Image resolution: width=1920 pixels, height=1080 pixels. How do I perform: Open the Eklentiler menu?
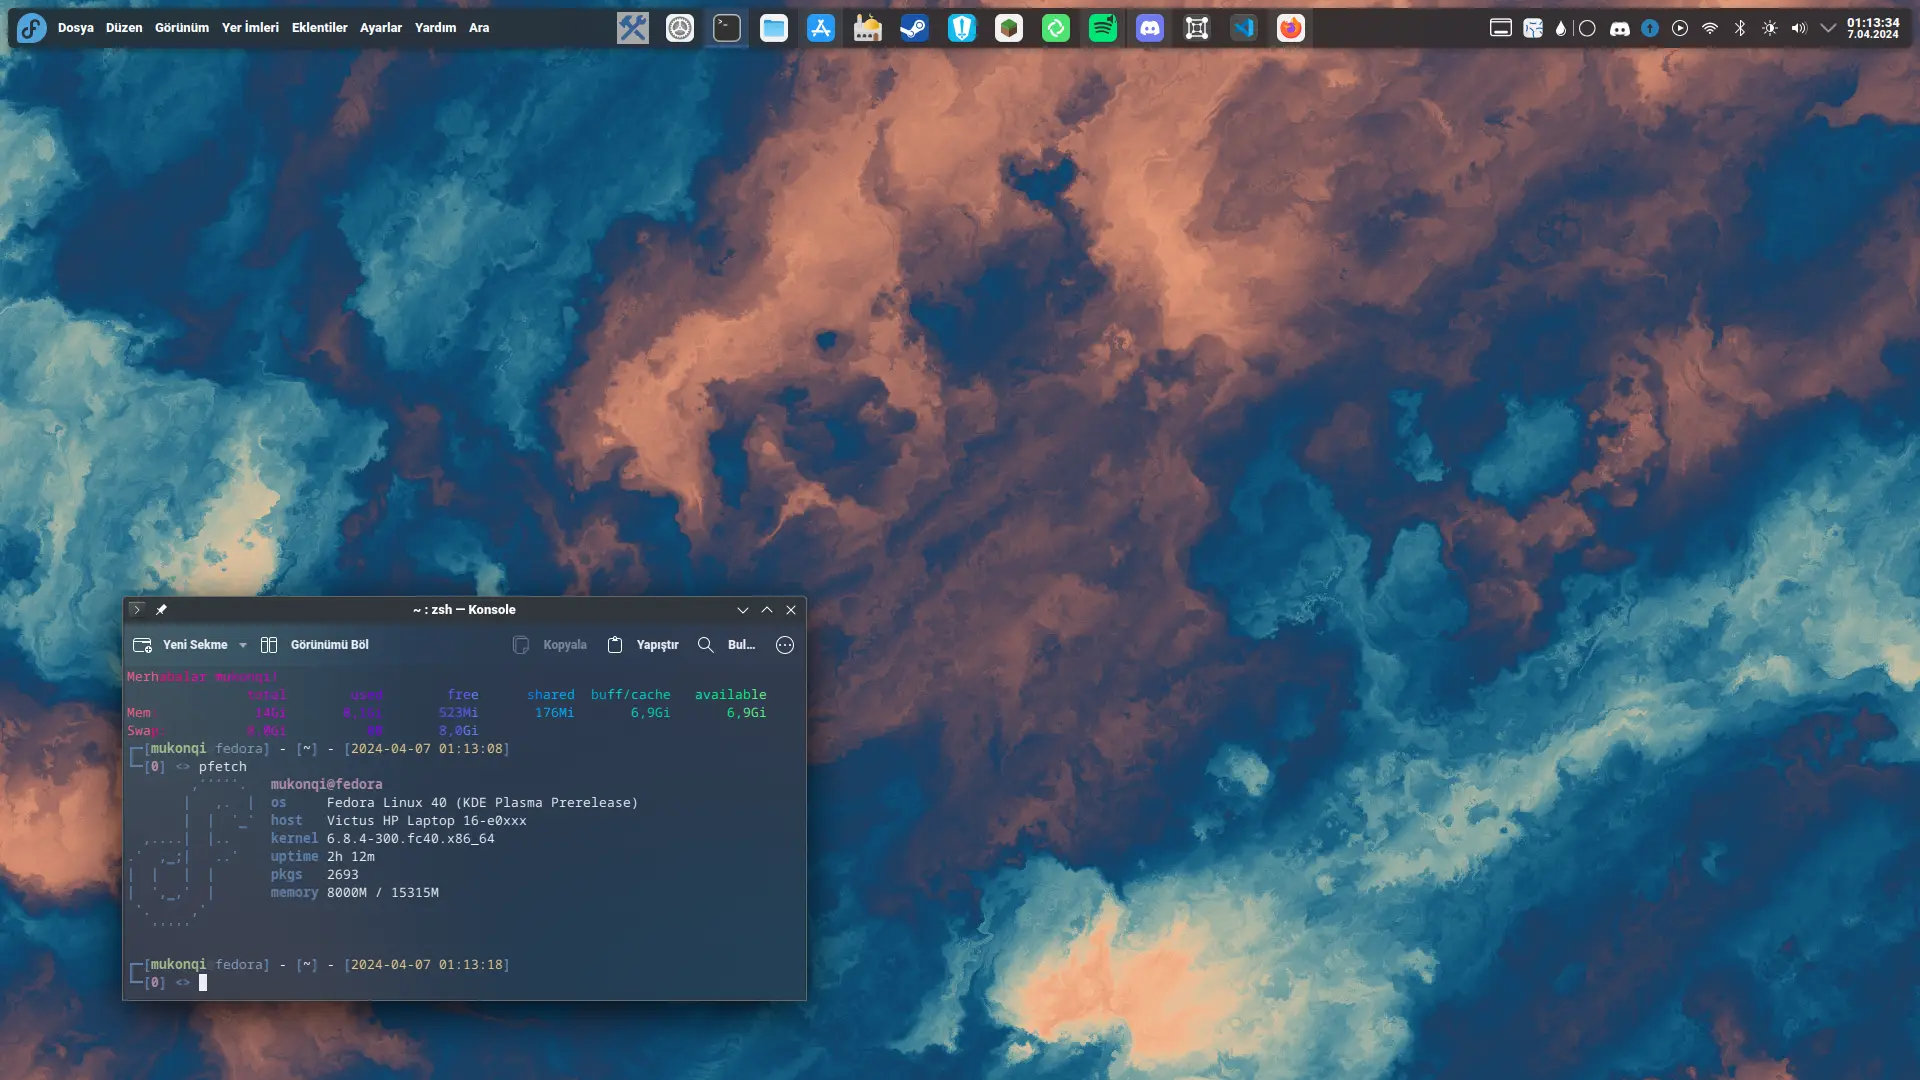320,28
